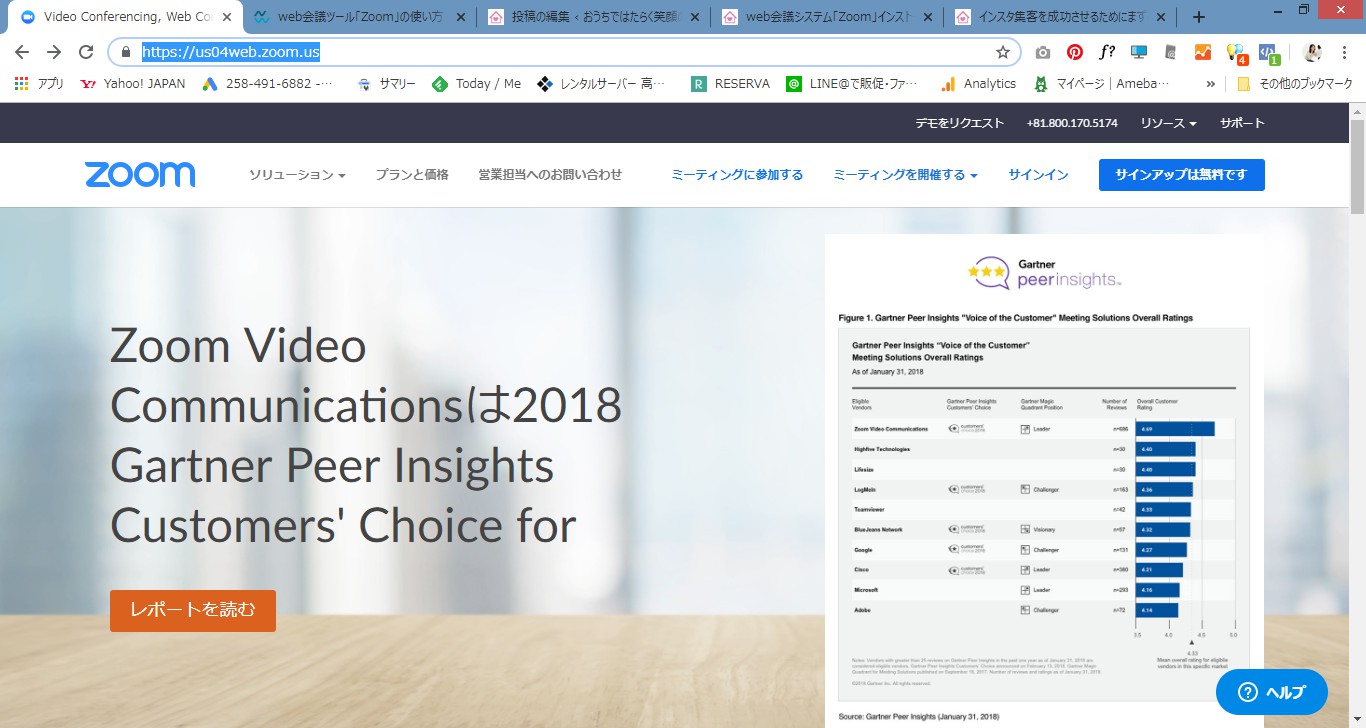Open the Yahoo! JAPAN bookmark
This screenshot has width=1366, height=728.
(132, 84)
